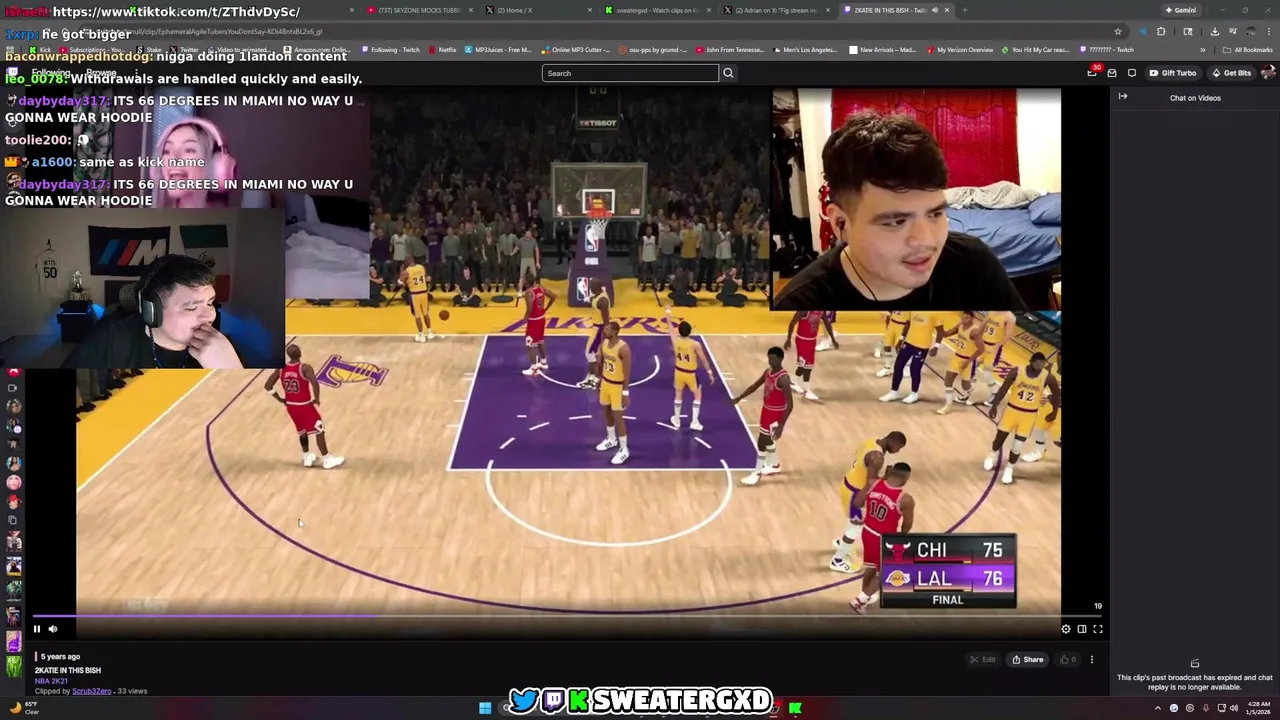Click the Get Bits button
Image resolution: width=1280 pixels, height=720 pixels.
click(1231, 73)
